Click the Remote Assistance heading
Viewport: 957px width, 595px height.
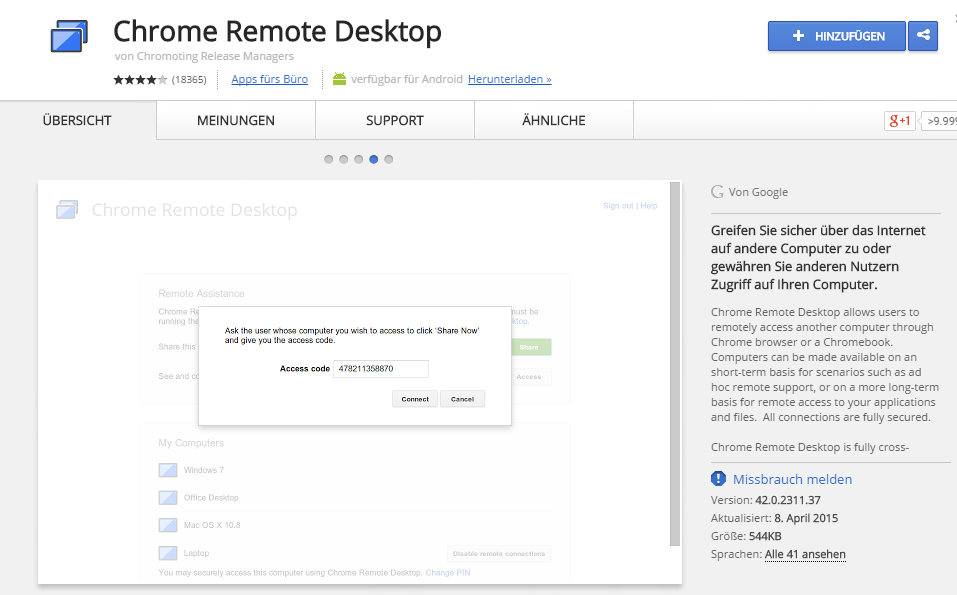click(x=201, y=294)
